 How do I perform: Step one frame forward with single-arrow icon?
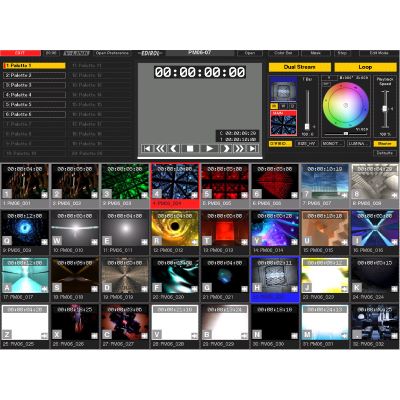pyautogui.click(x=226, y=149)
